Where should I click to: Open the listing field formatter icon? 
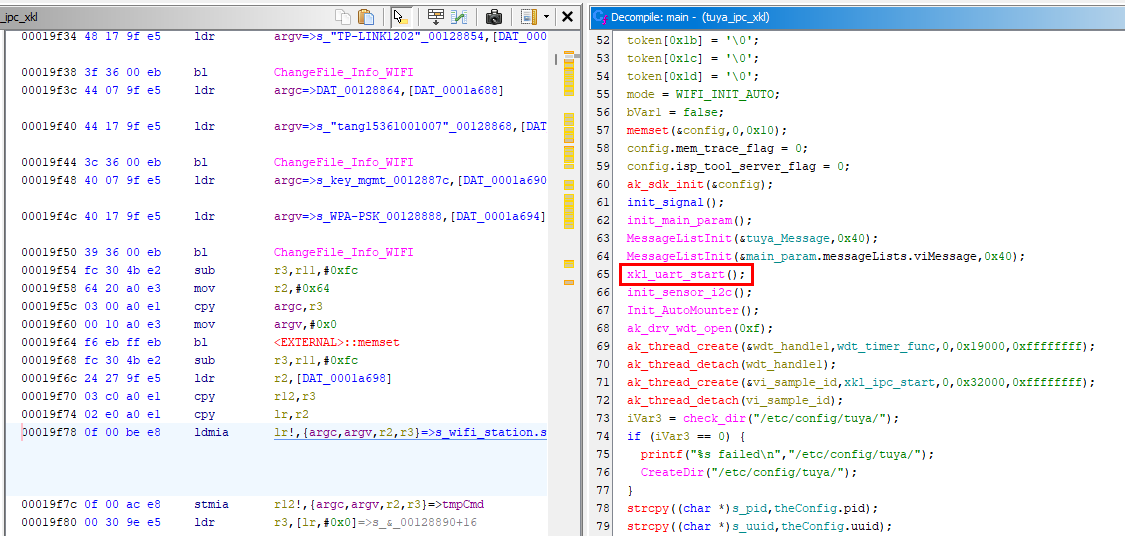[436, 17]
